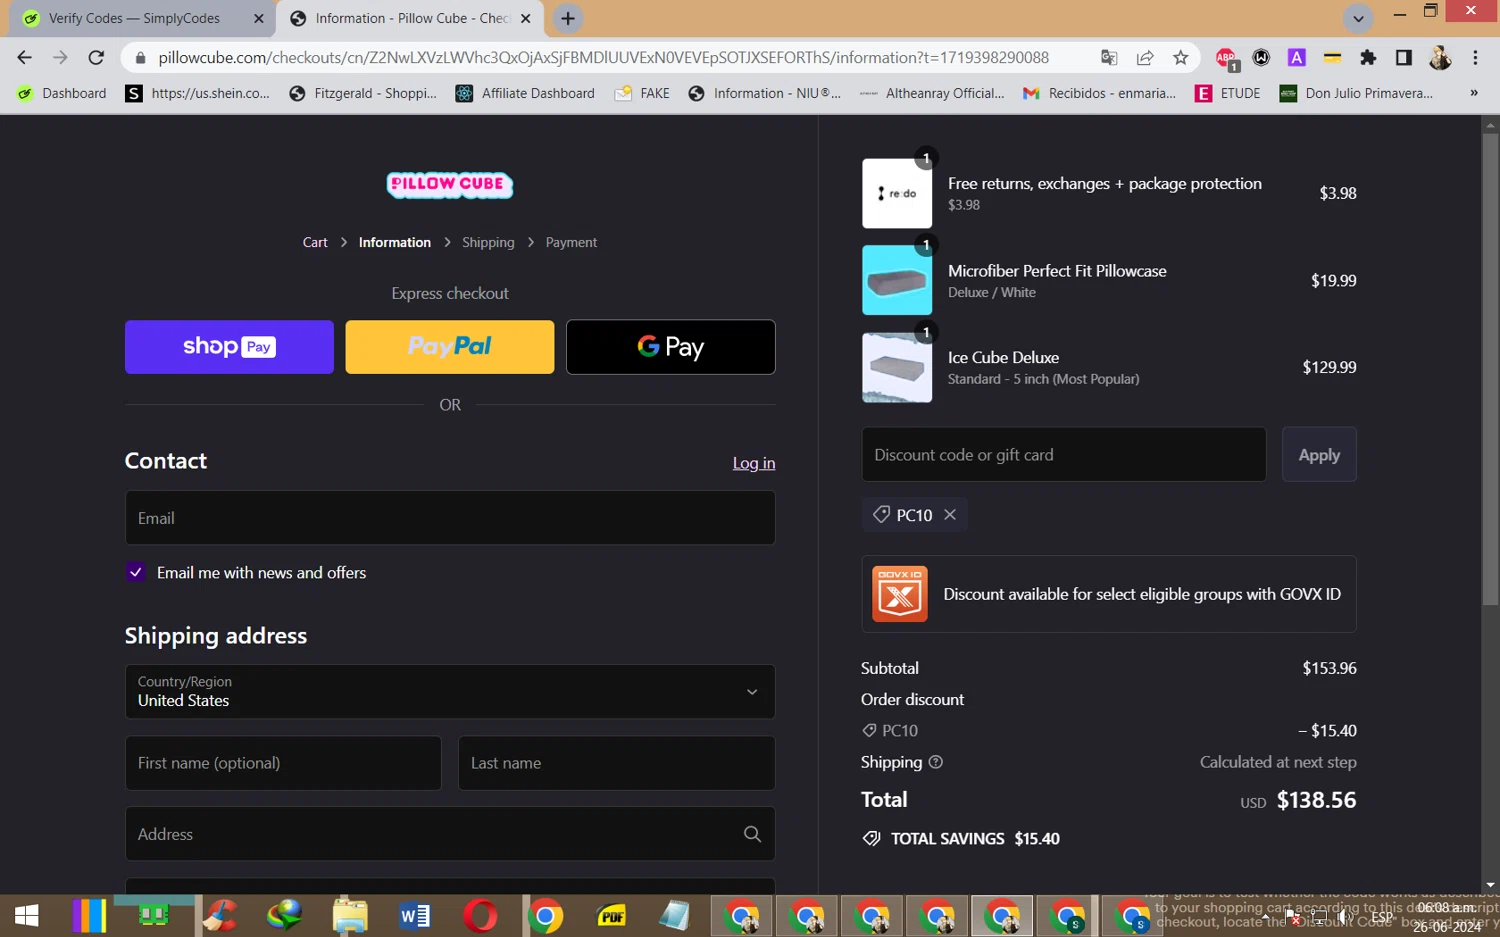Open a new browser tab

pos(568,18)
